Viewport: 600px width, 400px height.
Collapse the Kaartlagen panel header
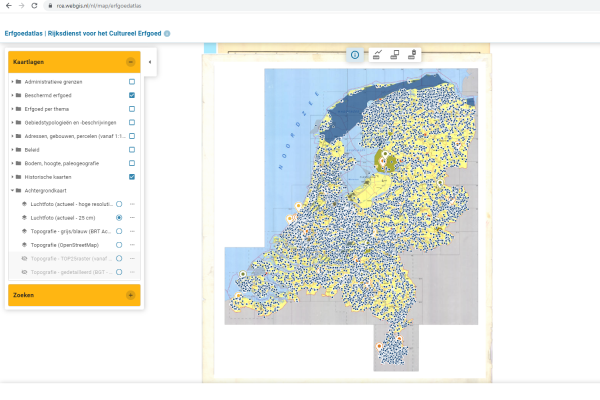pos(130,62)
